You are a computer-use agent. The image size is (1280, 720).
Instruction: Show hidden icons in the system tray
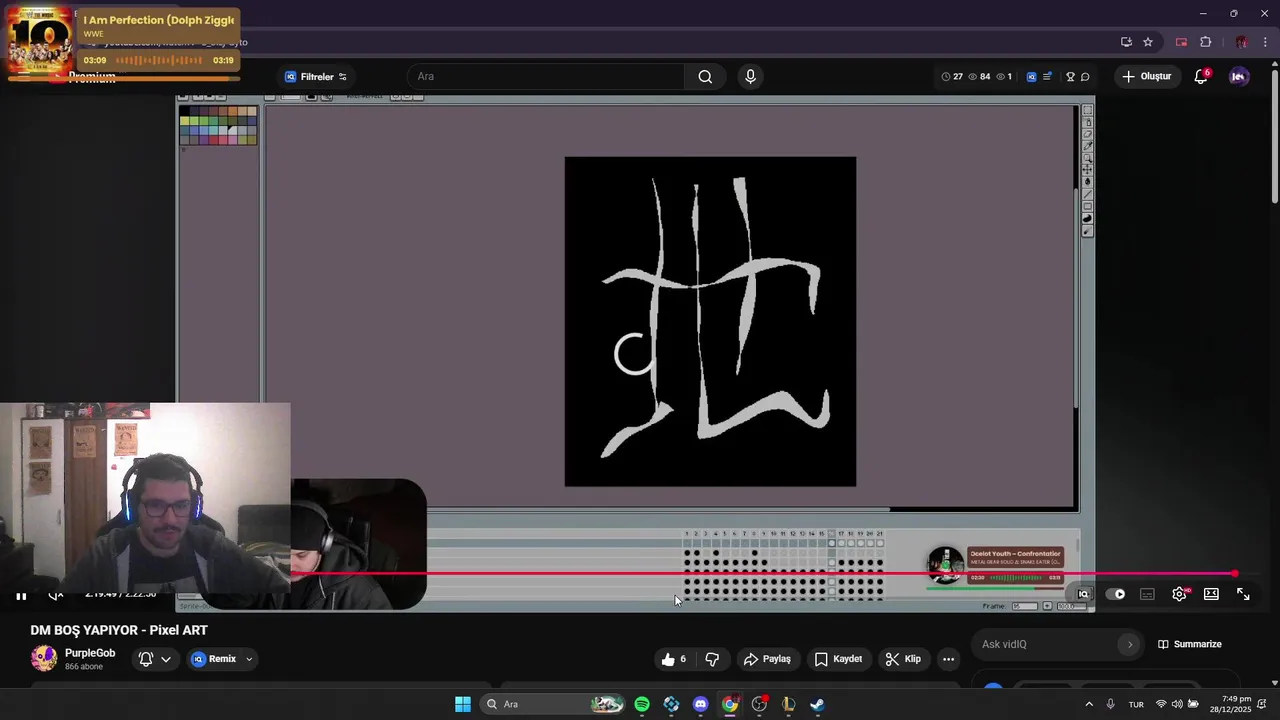point(1089,704)
